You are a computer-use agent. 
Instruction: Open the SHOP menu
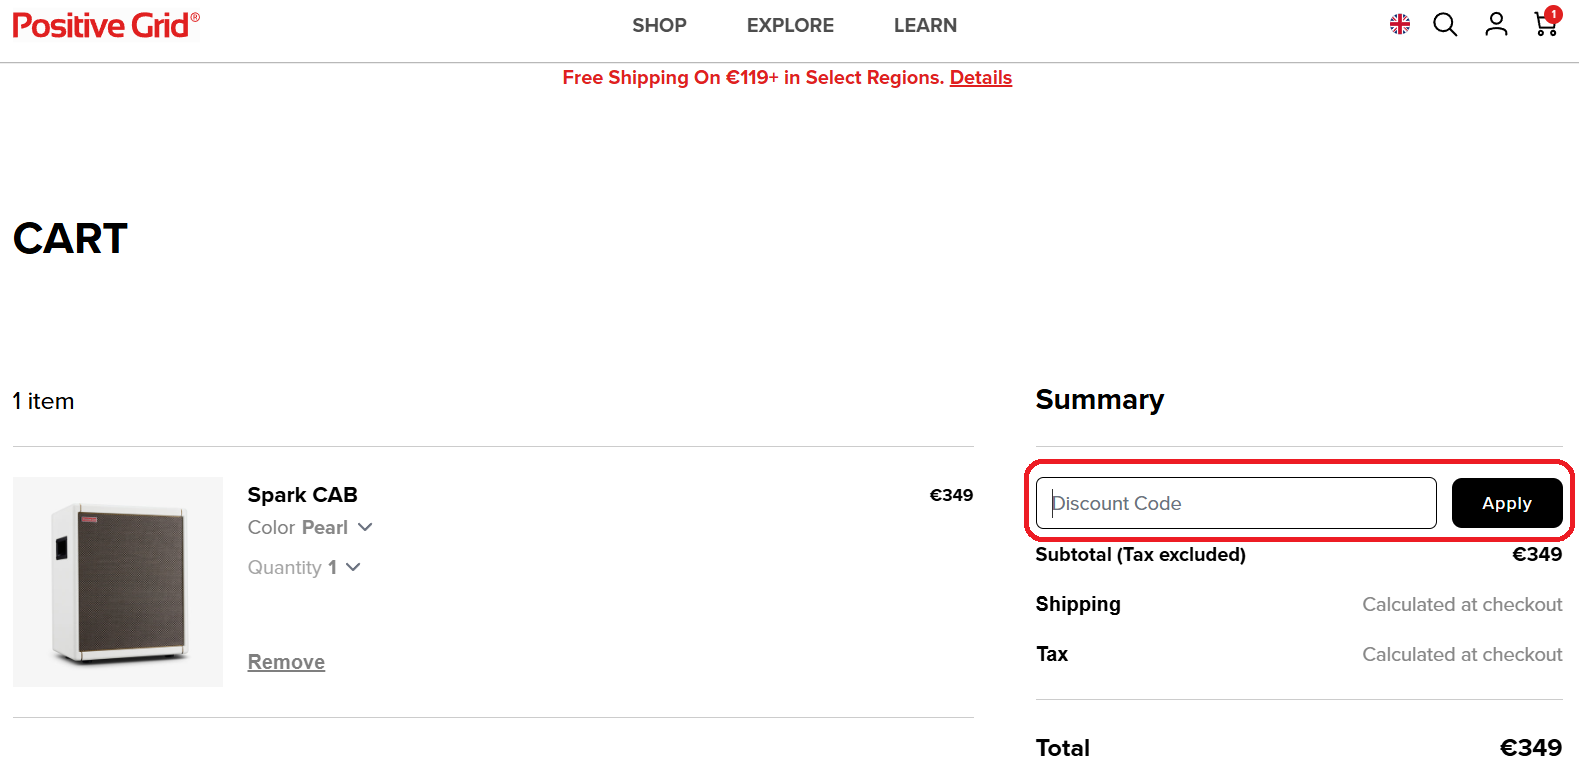659,25
